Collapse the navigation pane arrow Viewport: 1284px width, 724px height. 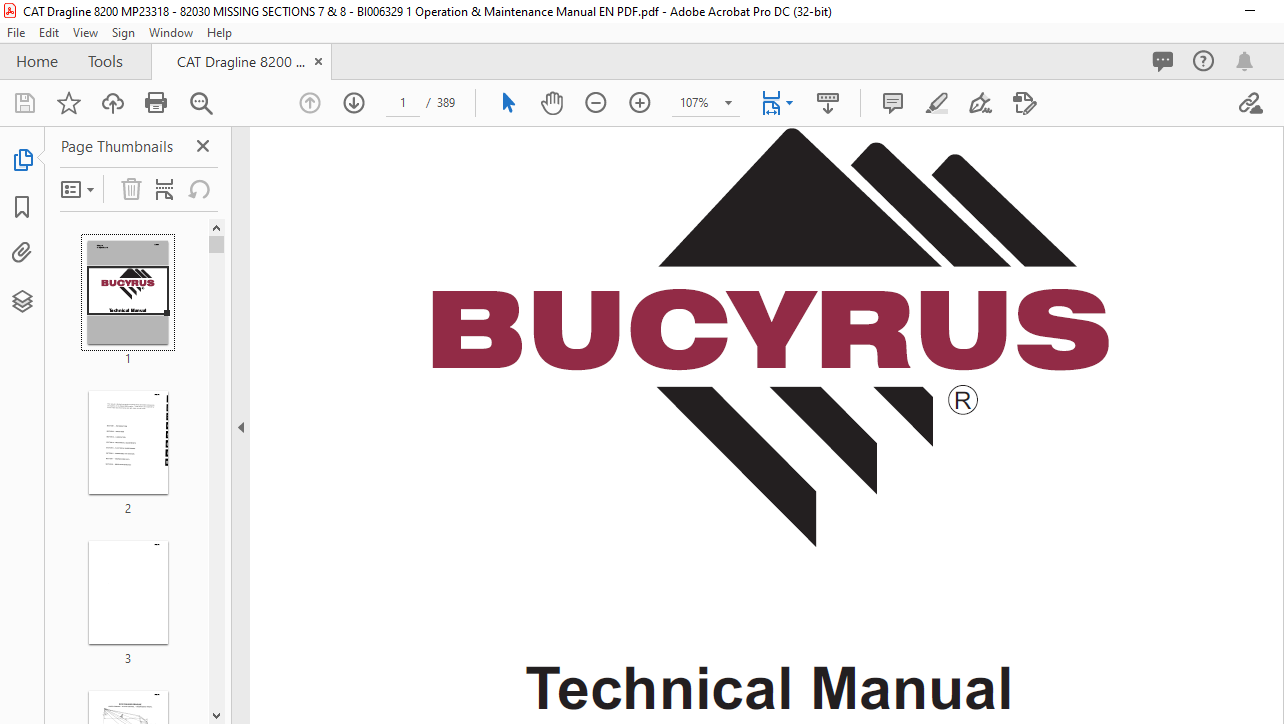coord(240,427)
